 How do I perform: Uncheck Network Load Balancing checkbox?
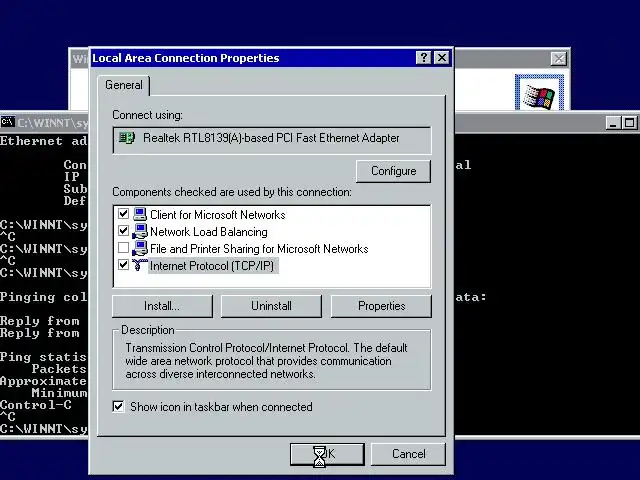coord(123,231)
